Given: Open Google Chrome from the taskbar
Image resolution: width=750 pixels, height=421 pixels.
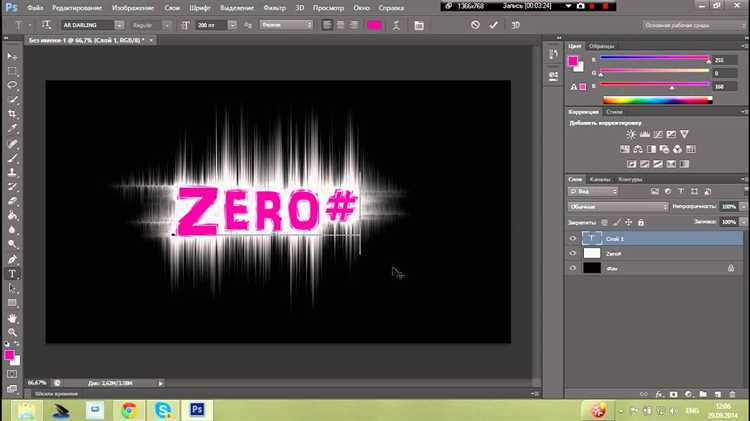Looking at the screenshot, I should point(128,409).
